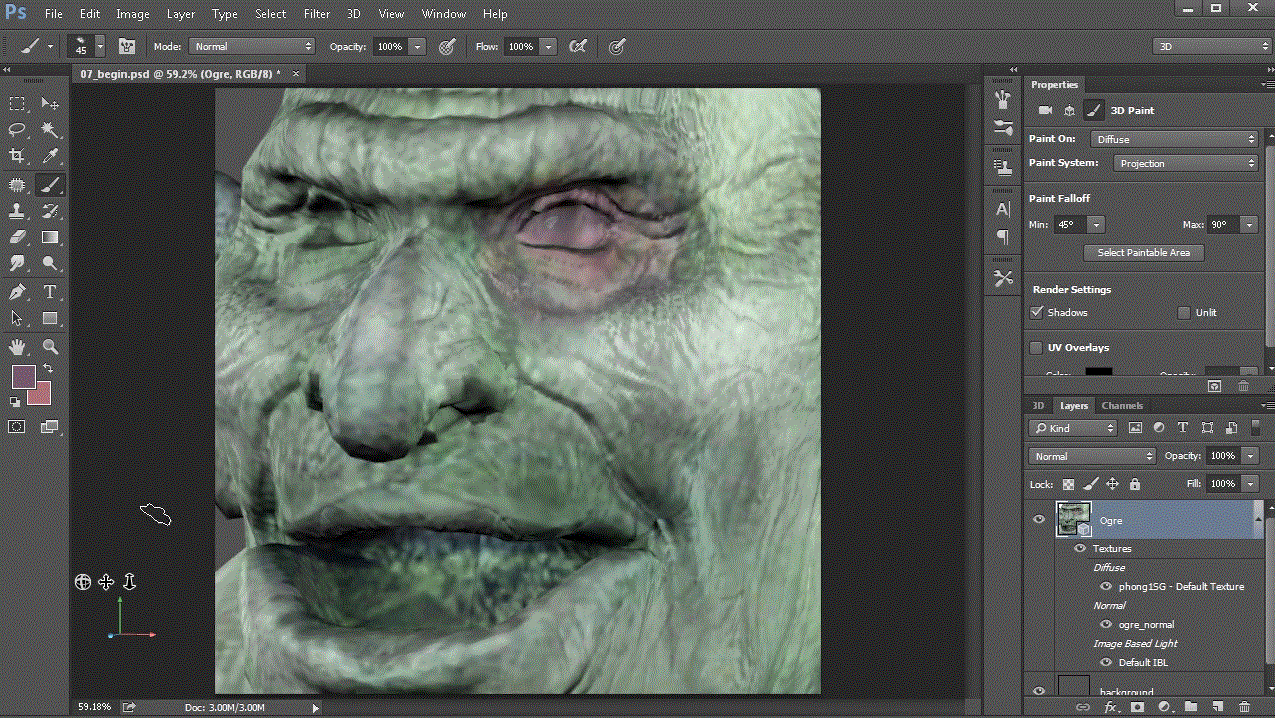Select the Gradient tool
The width and height of the screenshot is (1275, 718).
pos(50,238)
